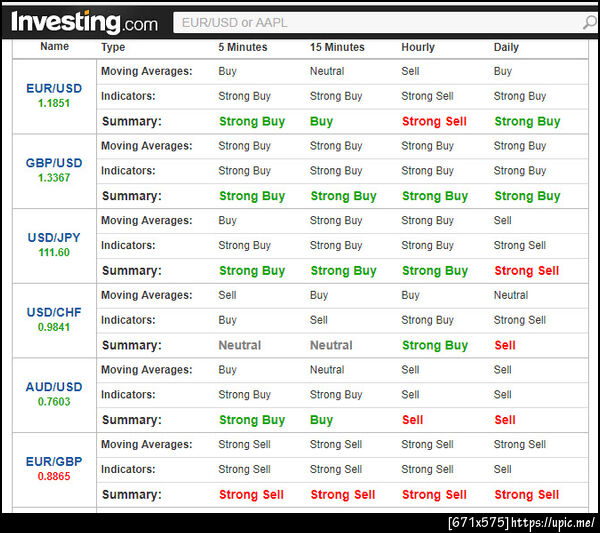Select the Daily column header

pyautogui.click(x=506, y=47)
